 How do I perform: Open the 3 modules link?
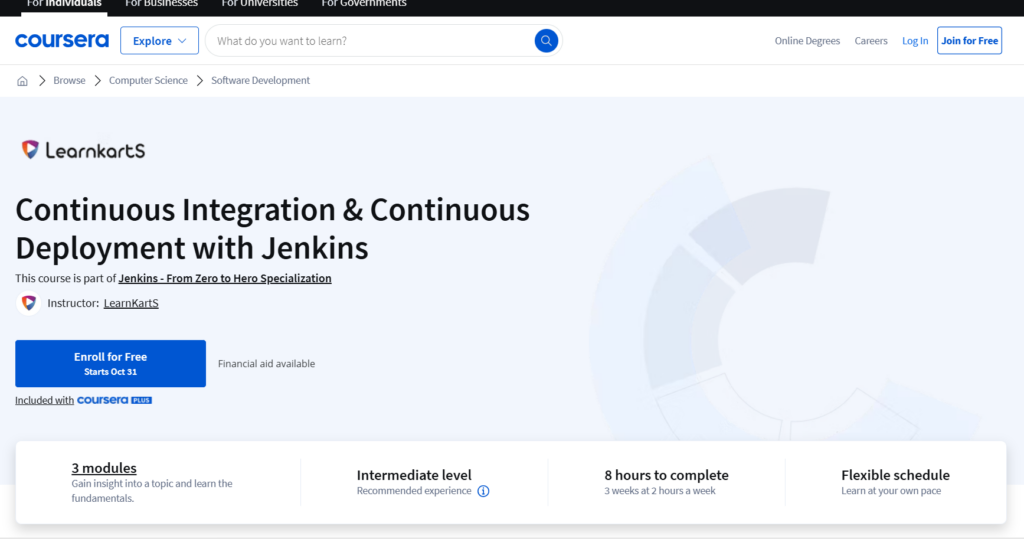pos(104,468)
